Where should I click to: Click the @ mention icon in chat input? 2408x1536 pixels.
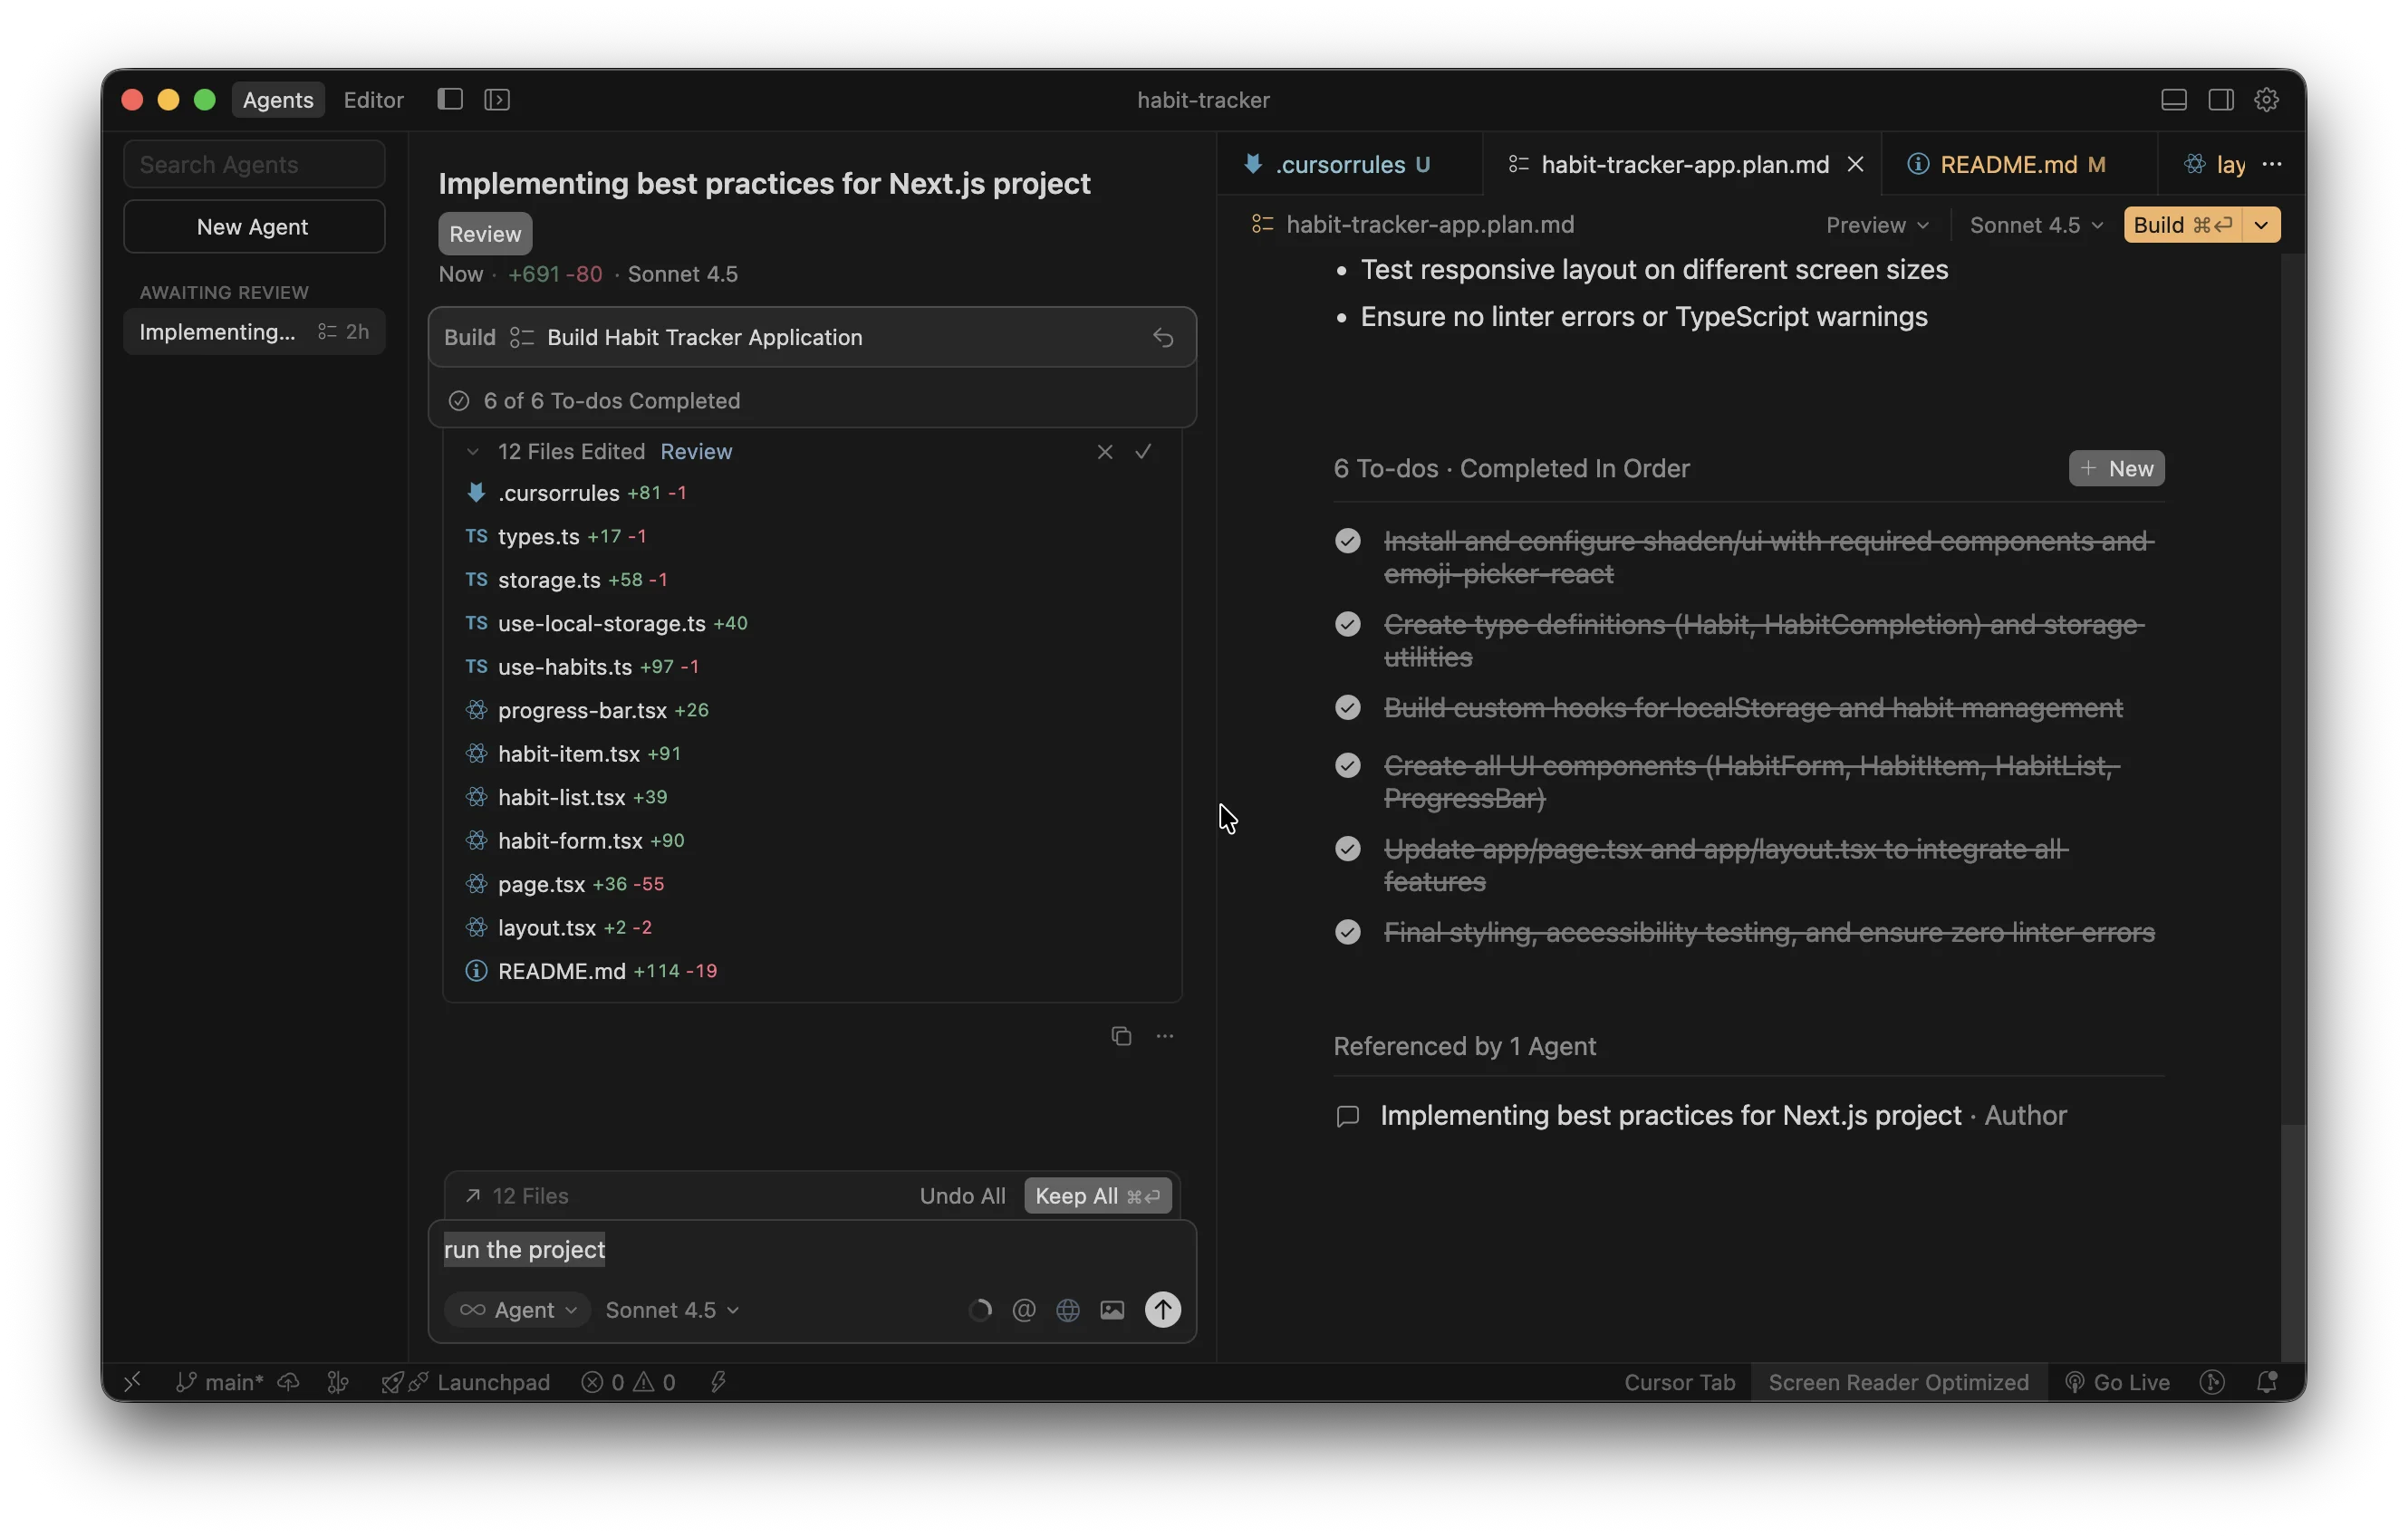1023,1309
